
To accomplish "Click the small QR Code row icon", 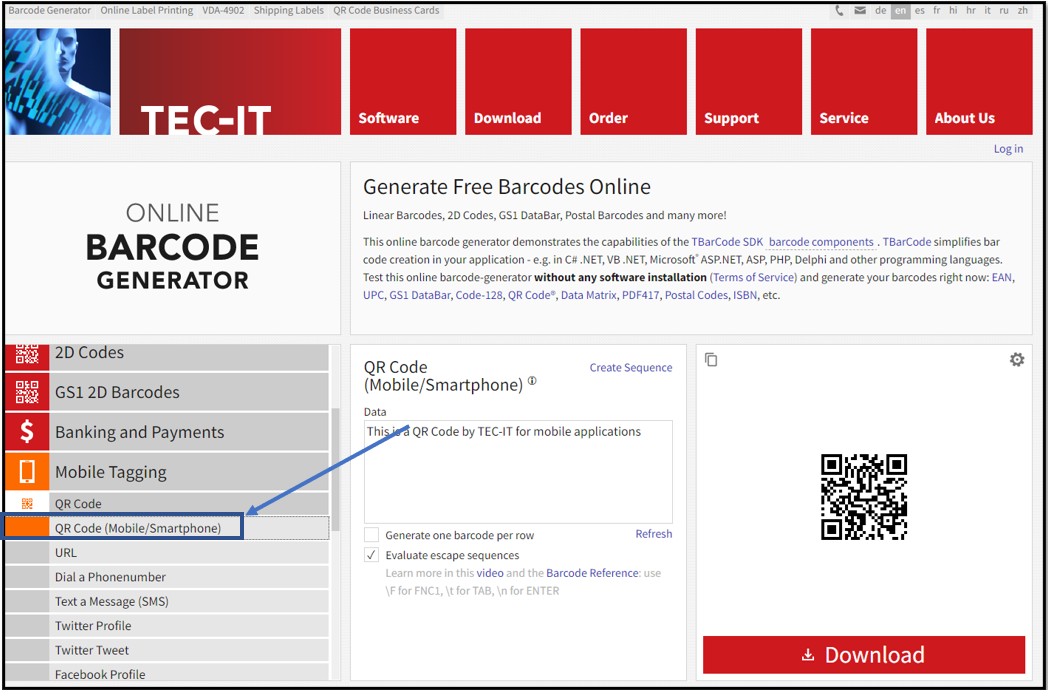I will click(x=27, y=503).
